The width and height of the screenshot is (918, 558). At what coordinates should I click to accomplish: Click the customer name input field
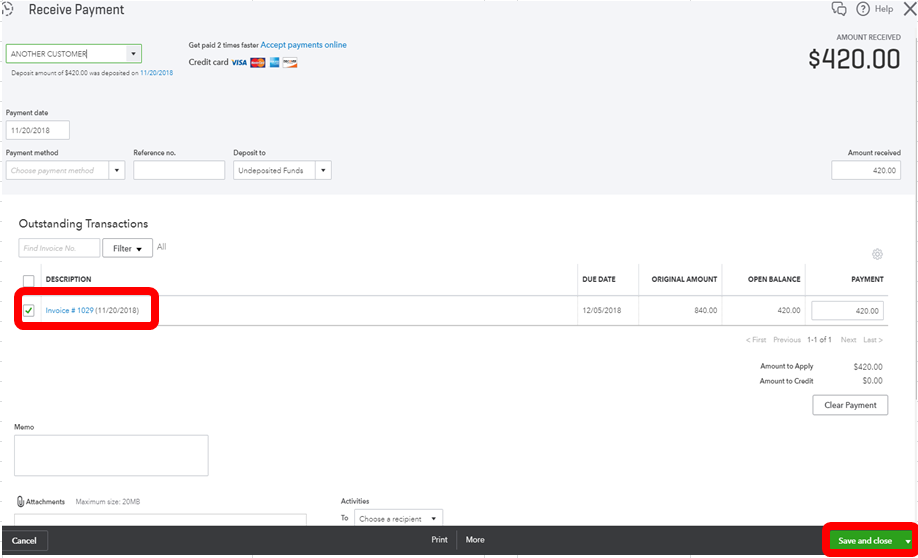pos(66,54)
